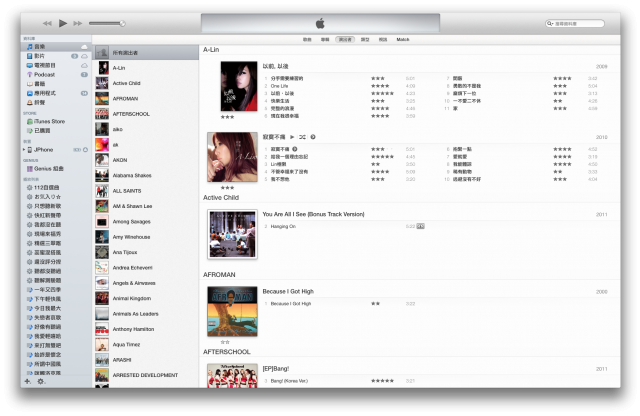Select the Hanging On track
Image resolution: width=640 pixels, height=416 pixels.
pyautogui.click(x=283, y=227)
